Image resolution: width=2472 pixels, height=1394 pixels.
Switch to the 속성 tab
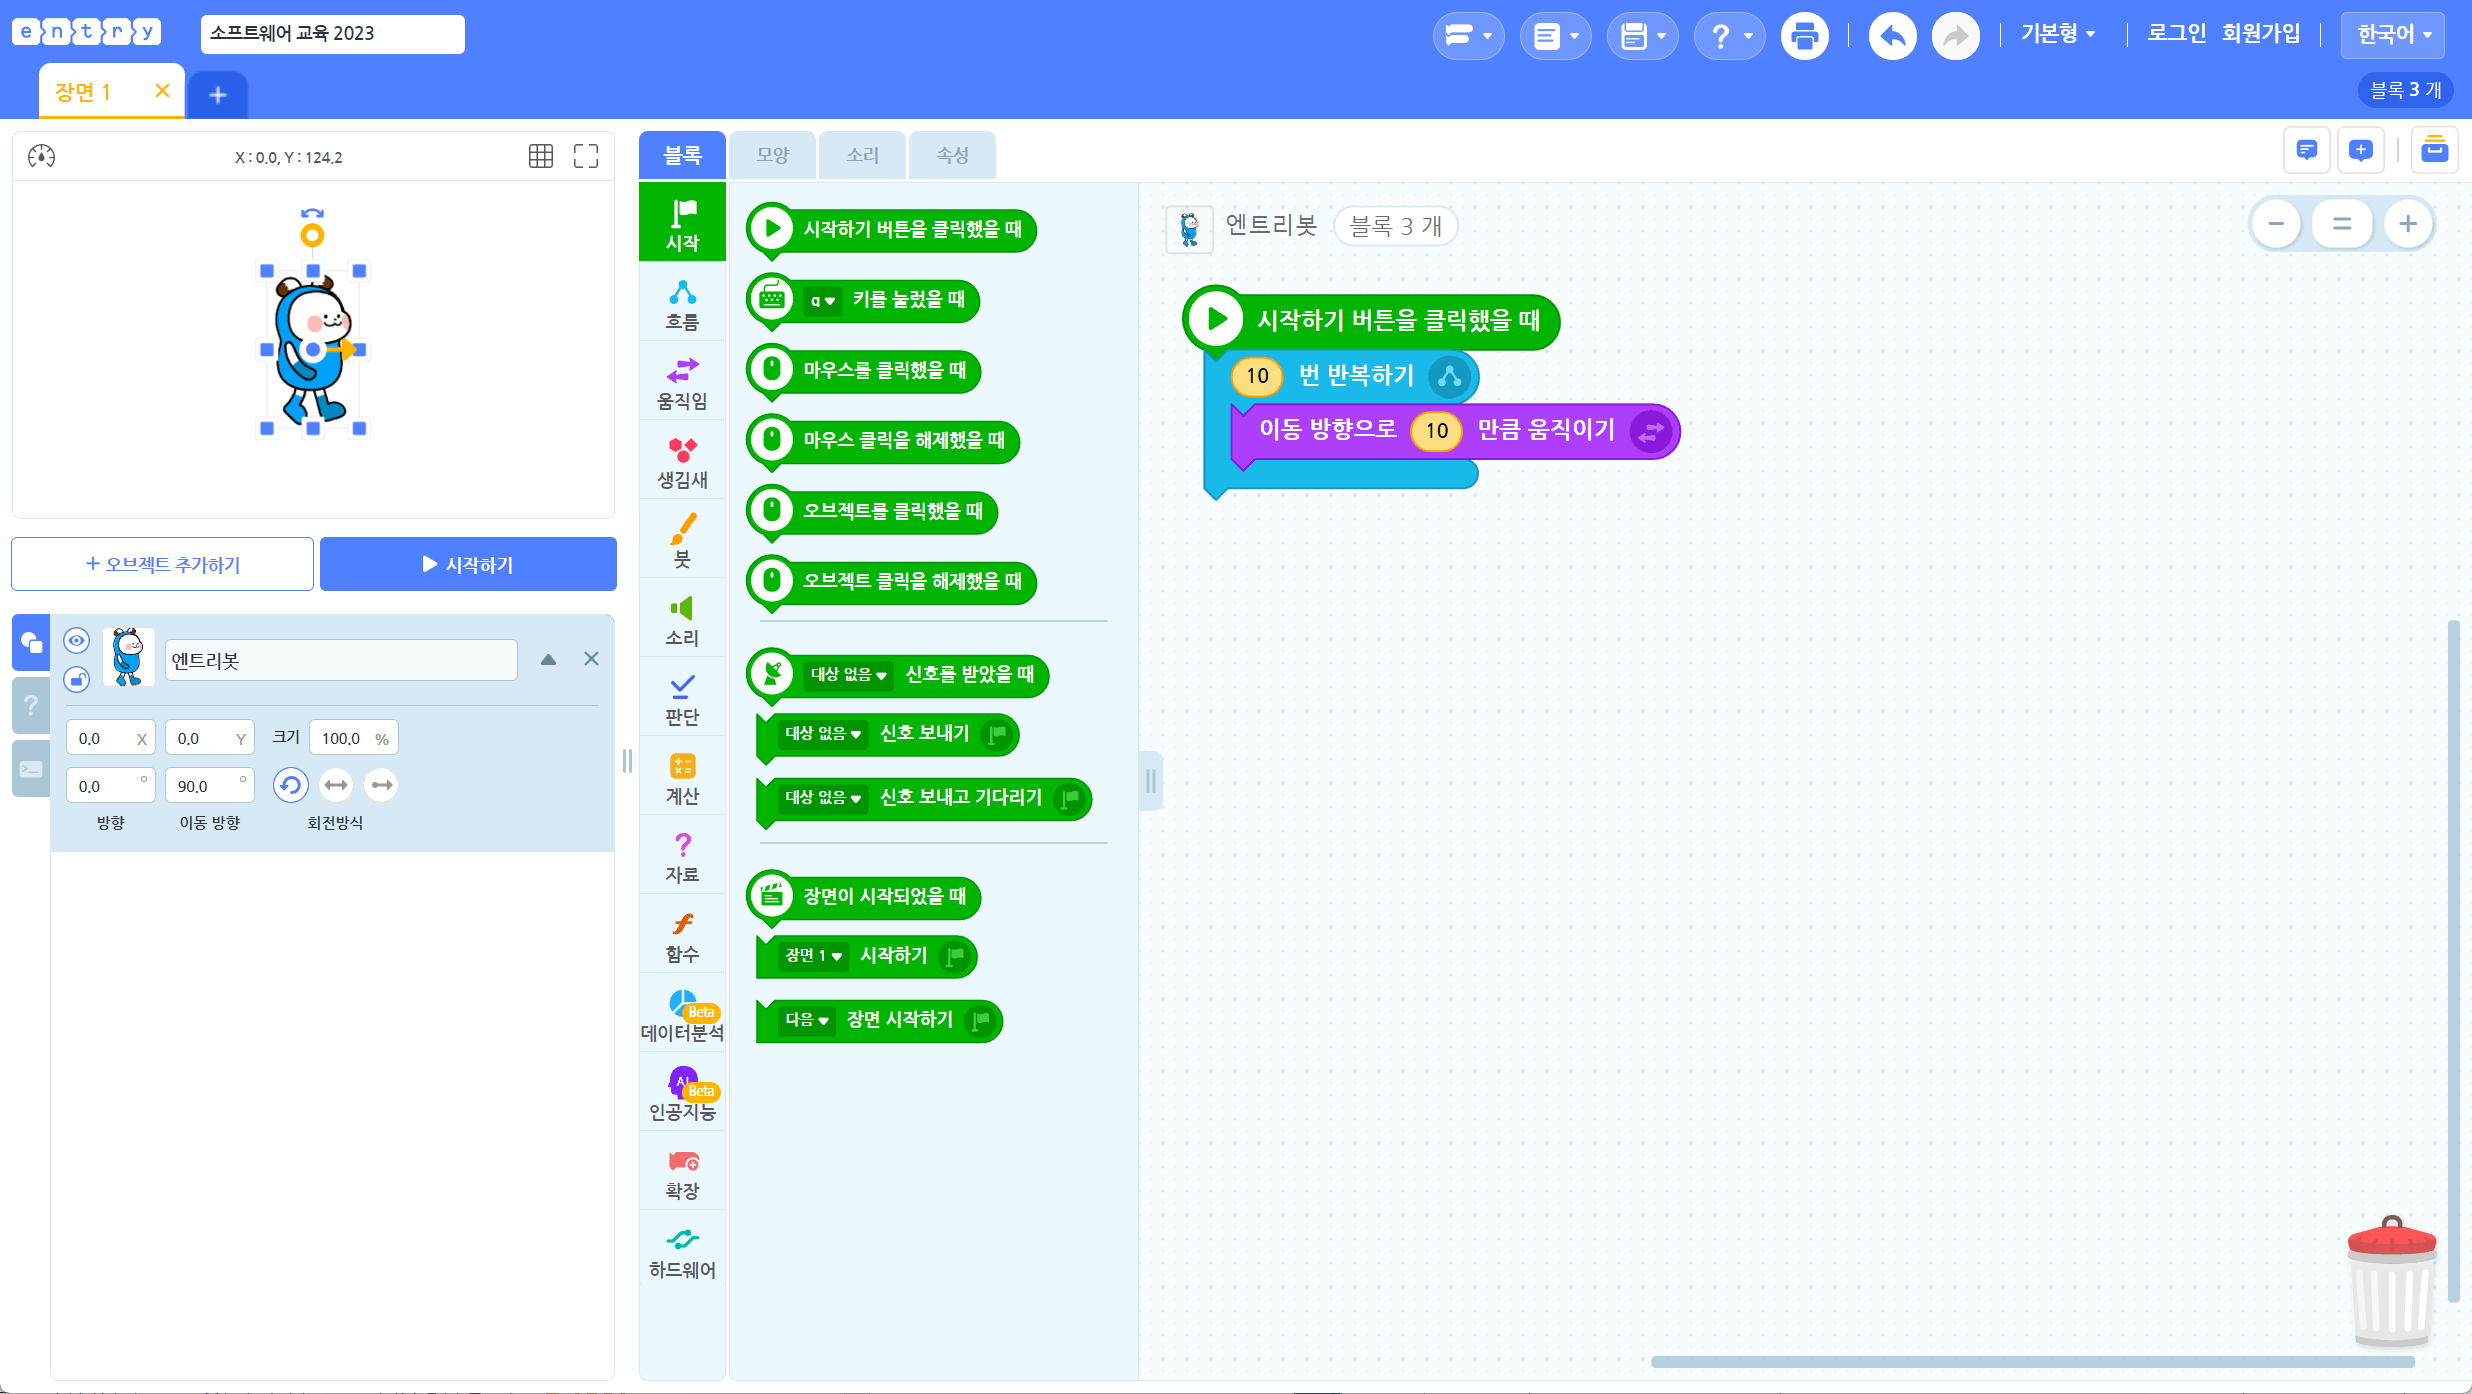click(952, 155)
